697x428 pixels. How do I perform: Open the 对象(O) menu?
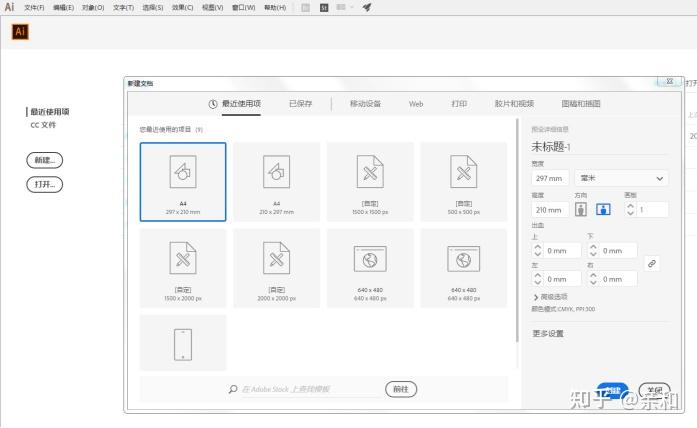pyautogui.click(x=93, y=8)
